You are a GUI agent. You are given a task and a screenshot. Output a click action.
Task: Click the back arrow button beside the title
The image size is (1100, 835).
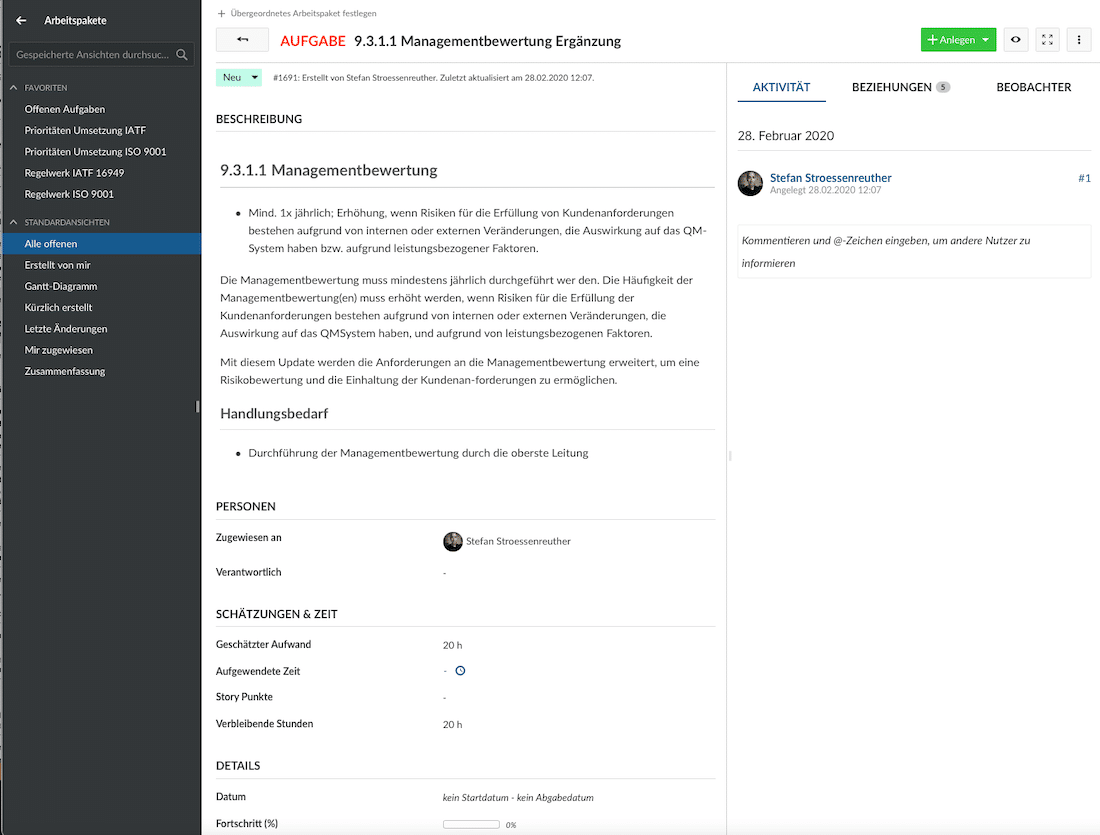pos(241,40)
